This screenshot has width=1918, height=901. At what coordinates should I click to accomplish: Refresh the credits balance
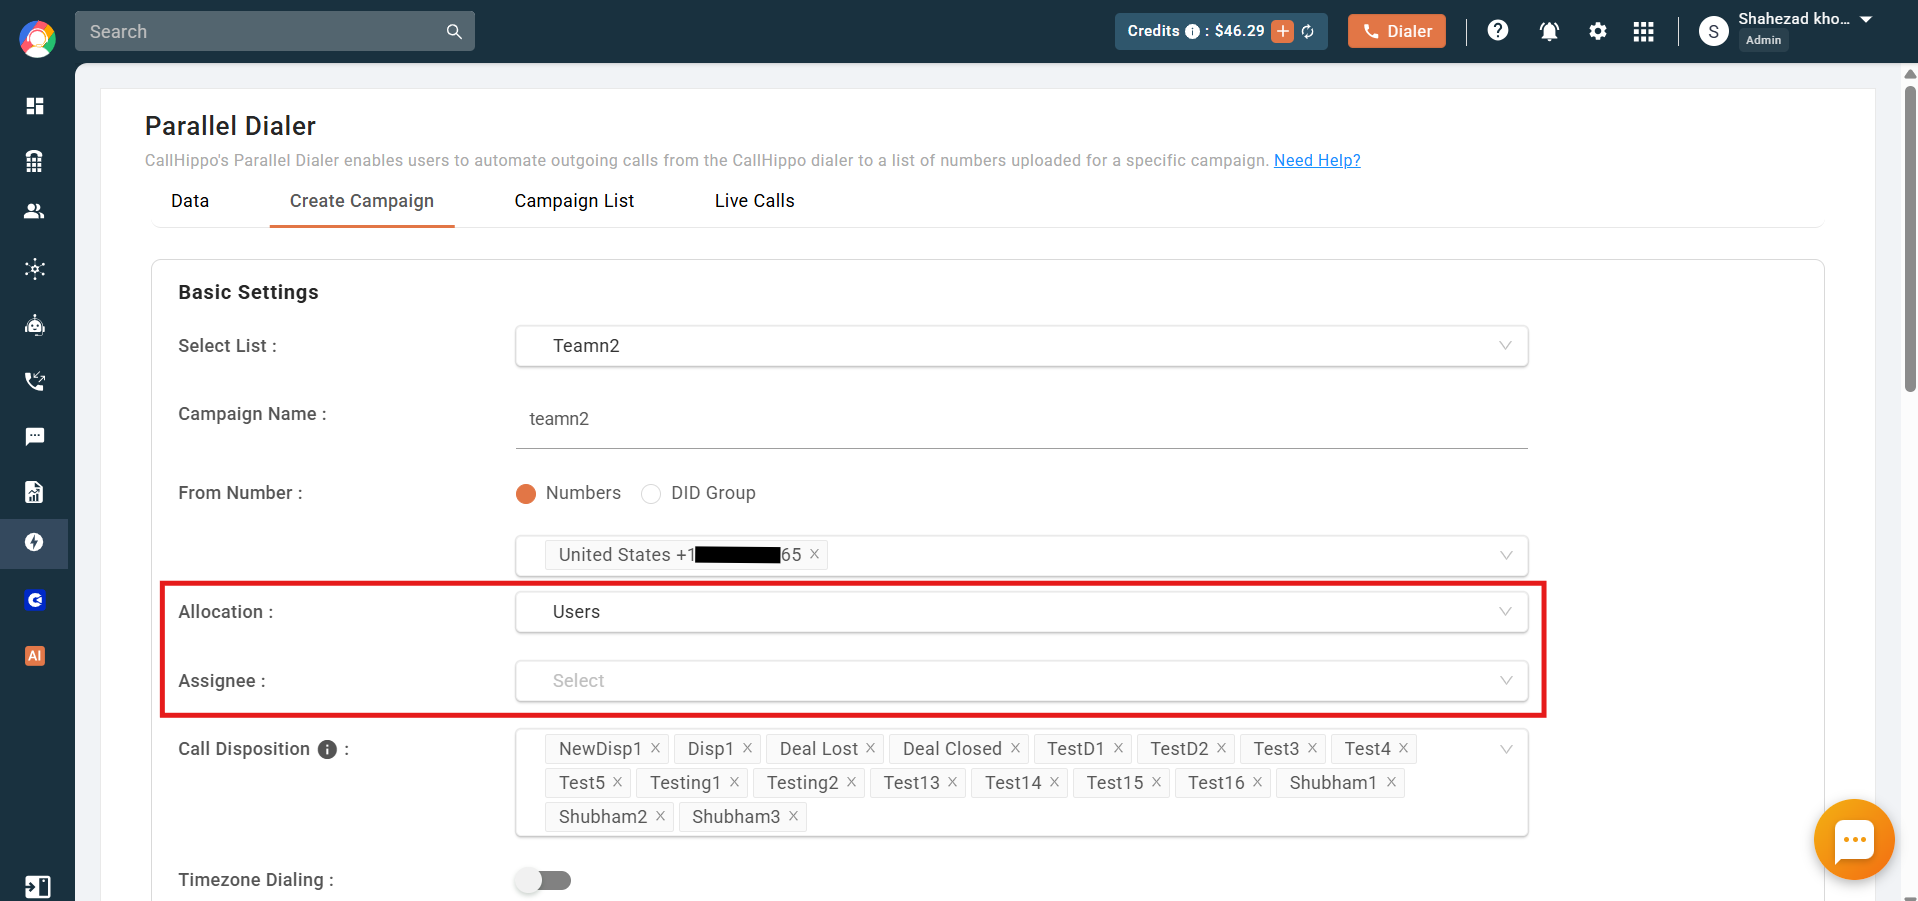(x=1308, y=32)
